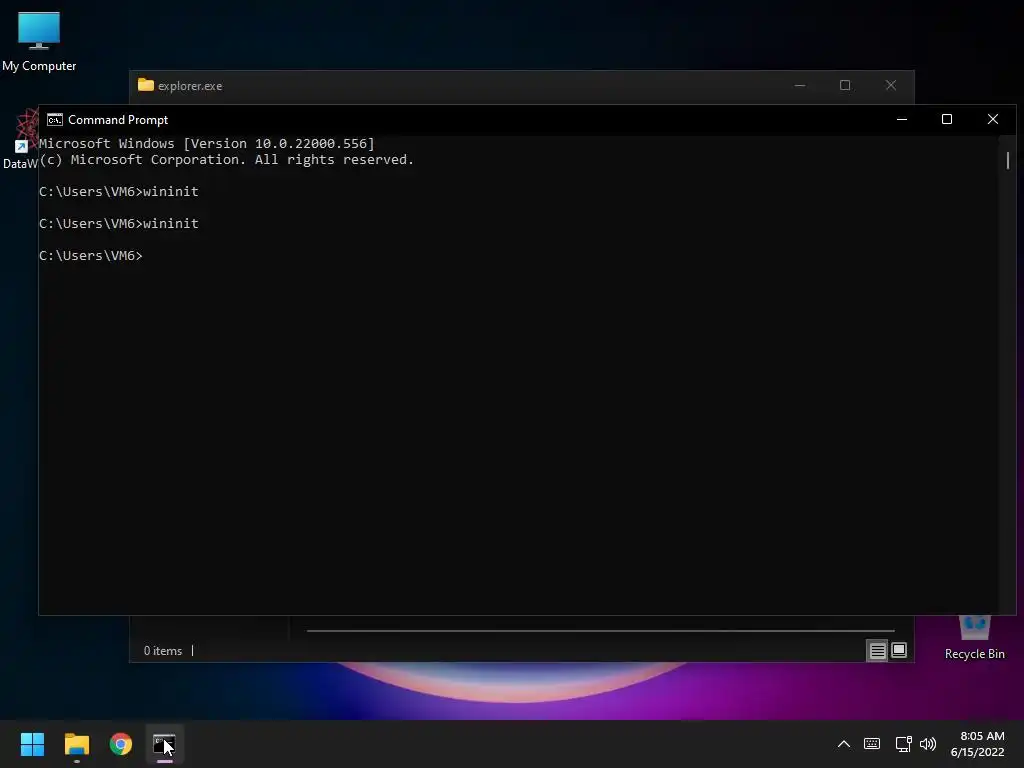Image resolution: width=1024 pixels, height=768 pixels.
Task: Open the network status tray icon
Action: [903, 744]
